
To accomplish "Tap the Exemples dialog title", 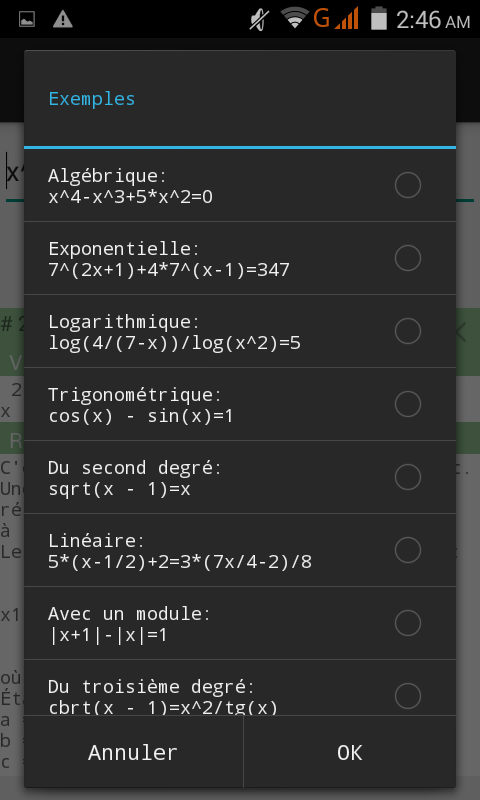I will tap(92, 98).
